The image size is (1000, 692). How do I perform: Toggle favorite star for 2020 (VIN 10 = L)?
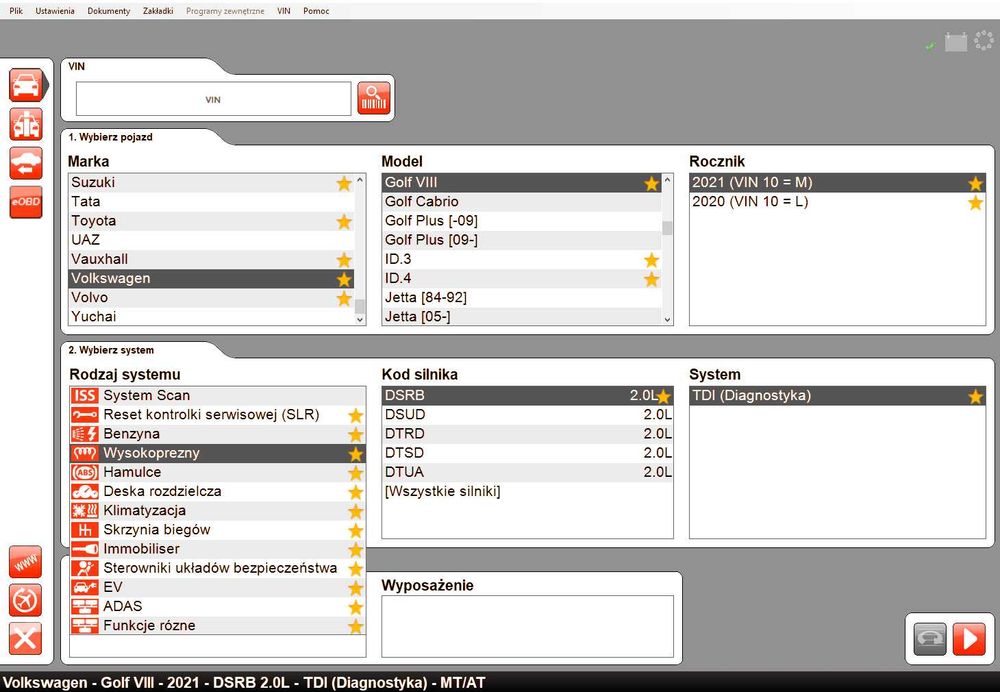(x=975, y=203)
